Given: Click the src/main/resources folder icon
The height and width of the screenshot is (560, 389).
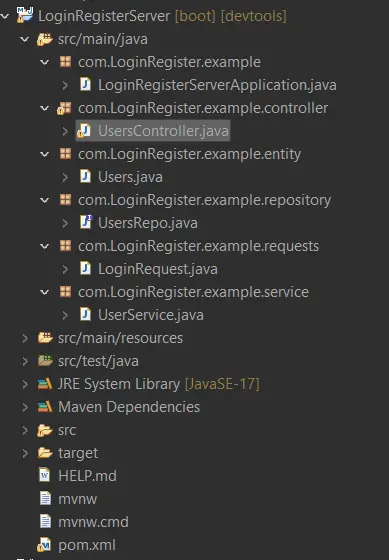Looking at the screenshot, I should pos(45,338).
